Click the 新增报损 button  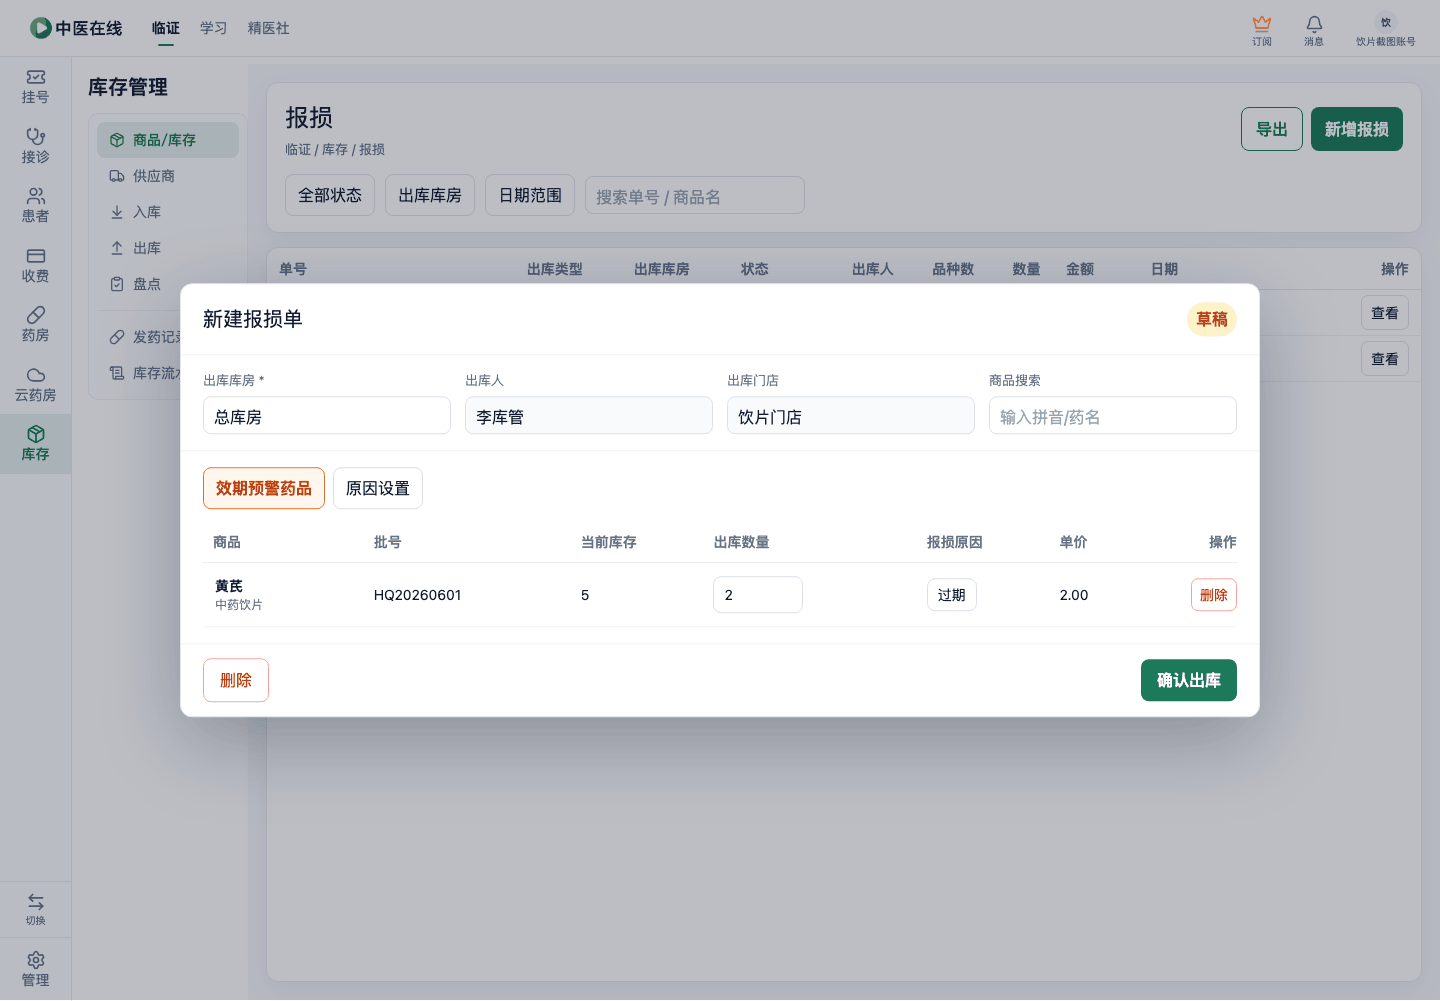tap(1357, 129)
